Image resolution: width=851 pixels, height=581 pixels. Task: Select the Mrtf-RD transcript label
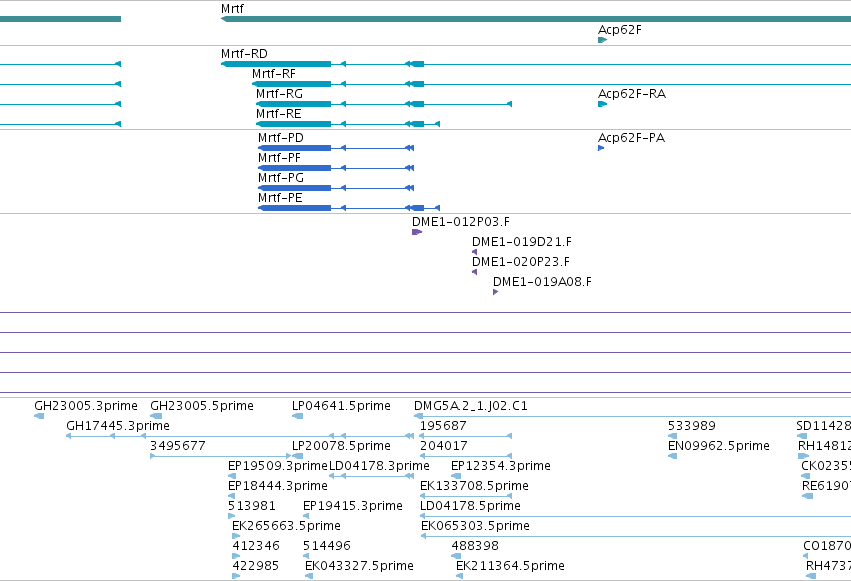[x=244, y=54]
